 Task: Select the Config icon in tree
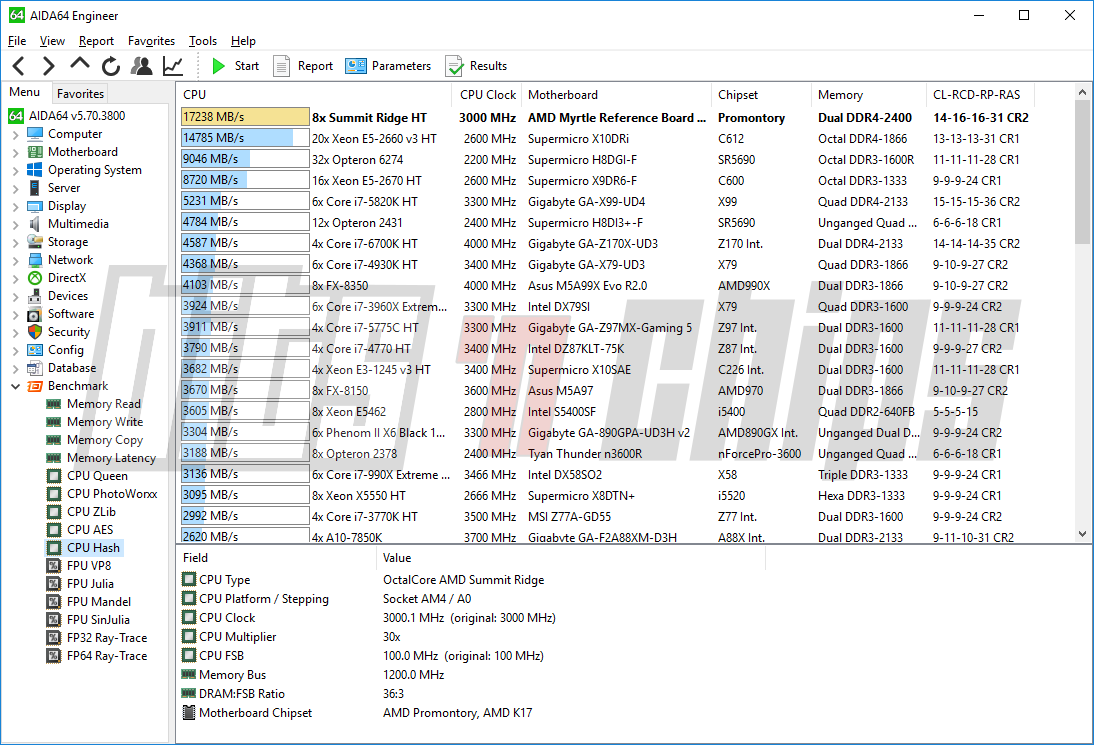[x=35, y=350]
